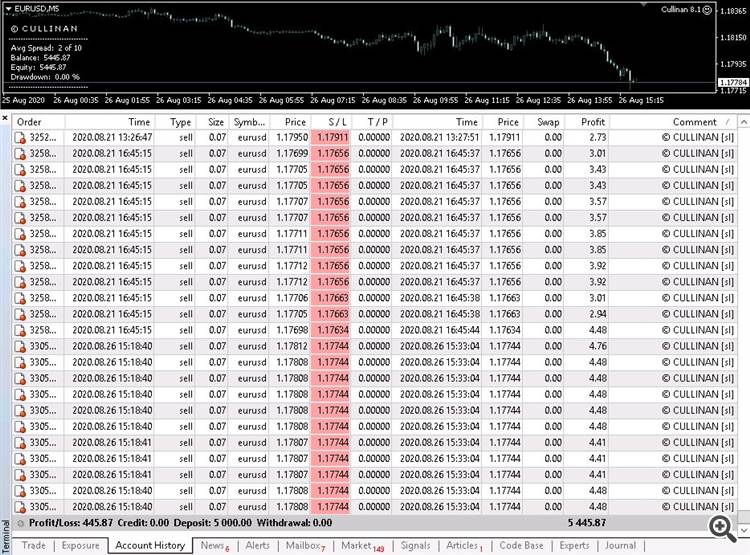Click order icon in row with price 1.17698

[20, 331]
